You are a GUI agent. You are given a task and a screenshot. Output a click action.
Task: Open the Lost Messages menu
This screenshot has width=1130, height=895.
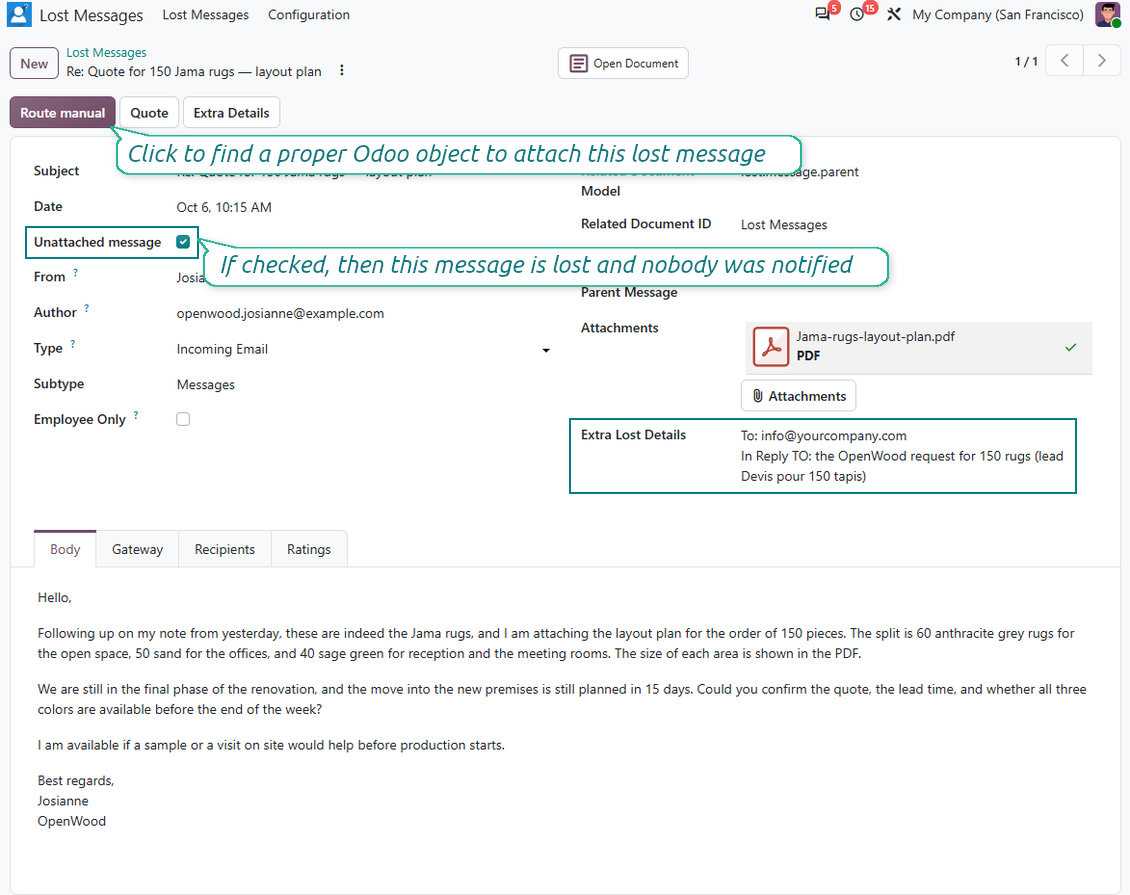coord(205,14)
